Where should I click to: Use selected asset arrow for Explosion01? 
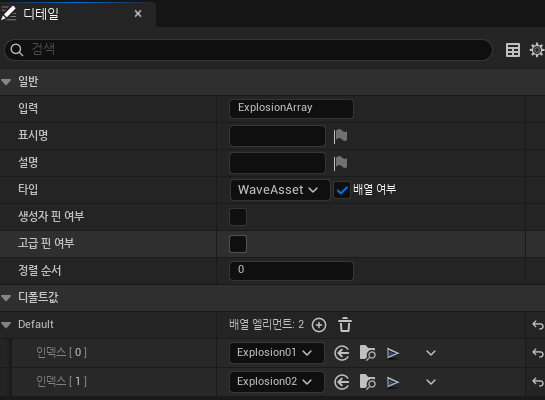point(342,353)
